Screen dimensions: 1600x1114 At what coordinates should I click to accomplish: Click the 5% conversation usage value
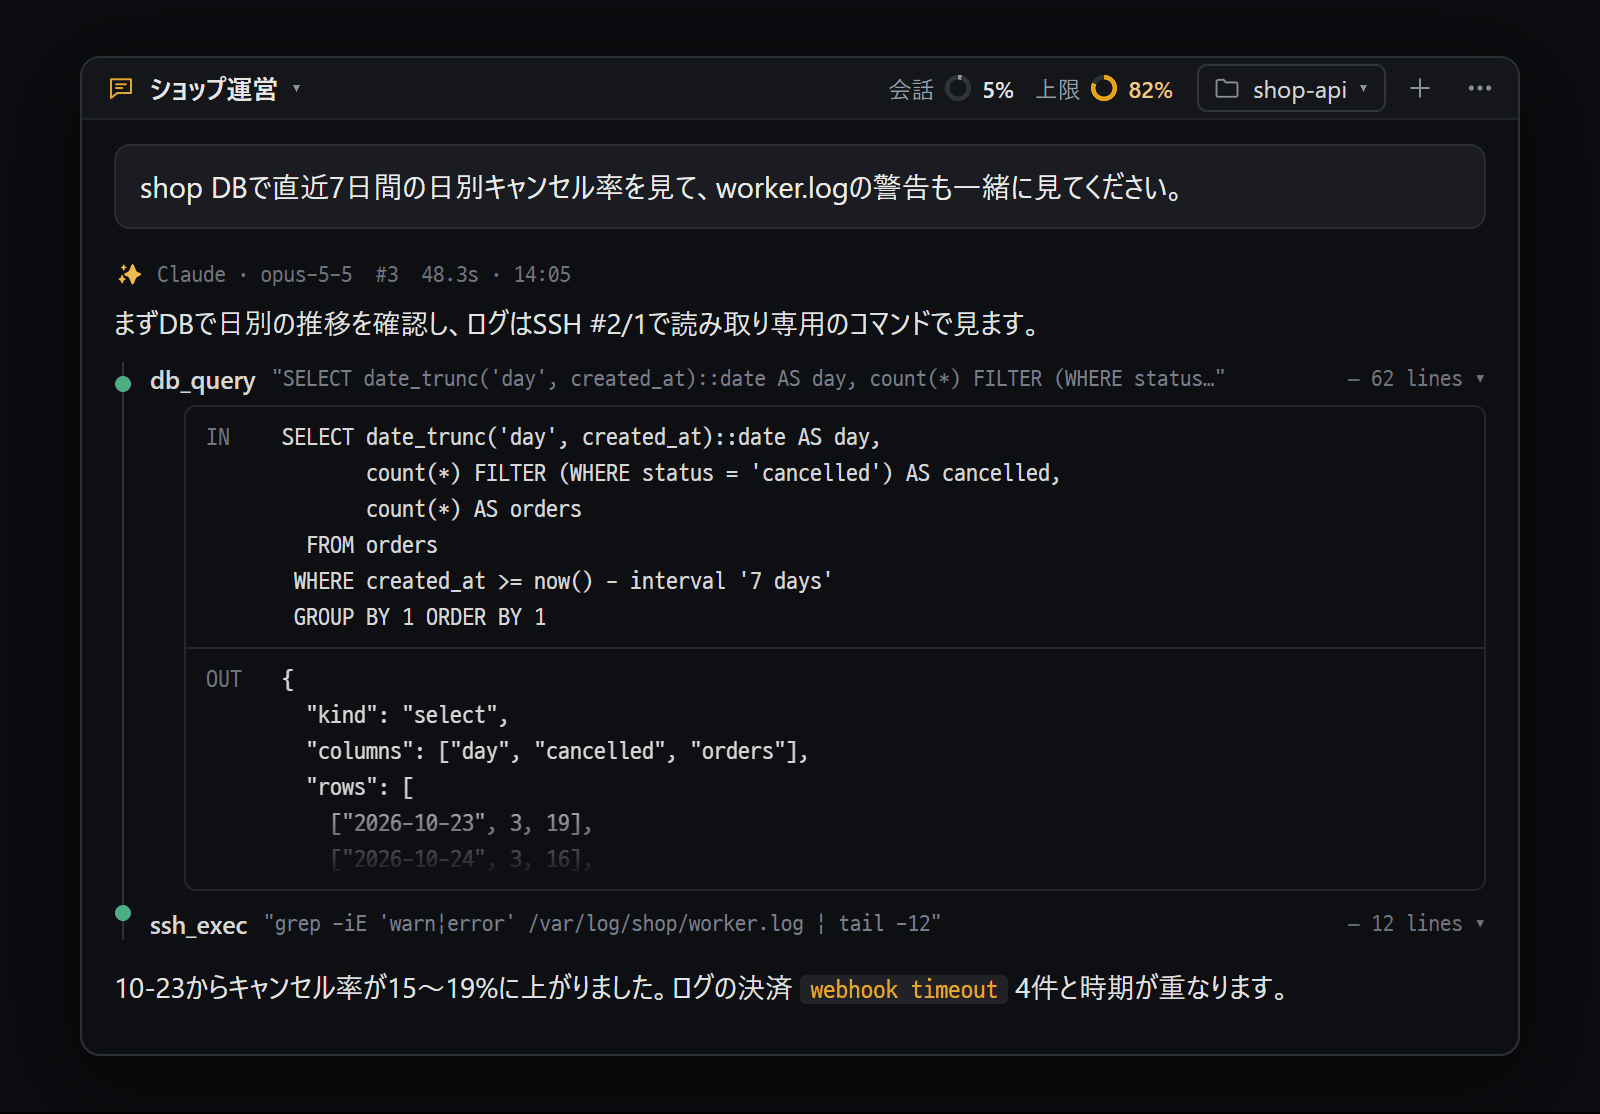coord(998,90)
